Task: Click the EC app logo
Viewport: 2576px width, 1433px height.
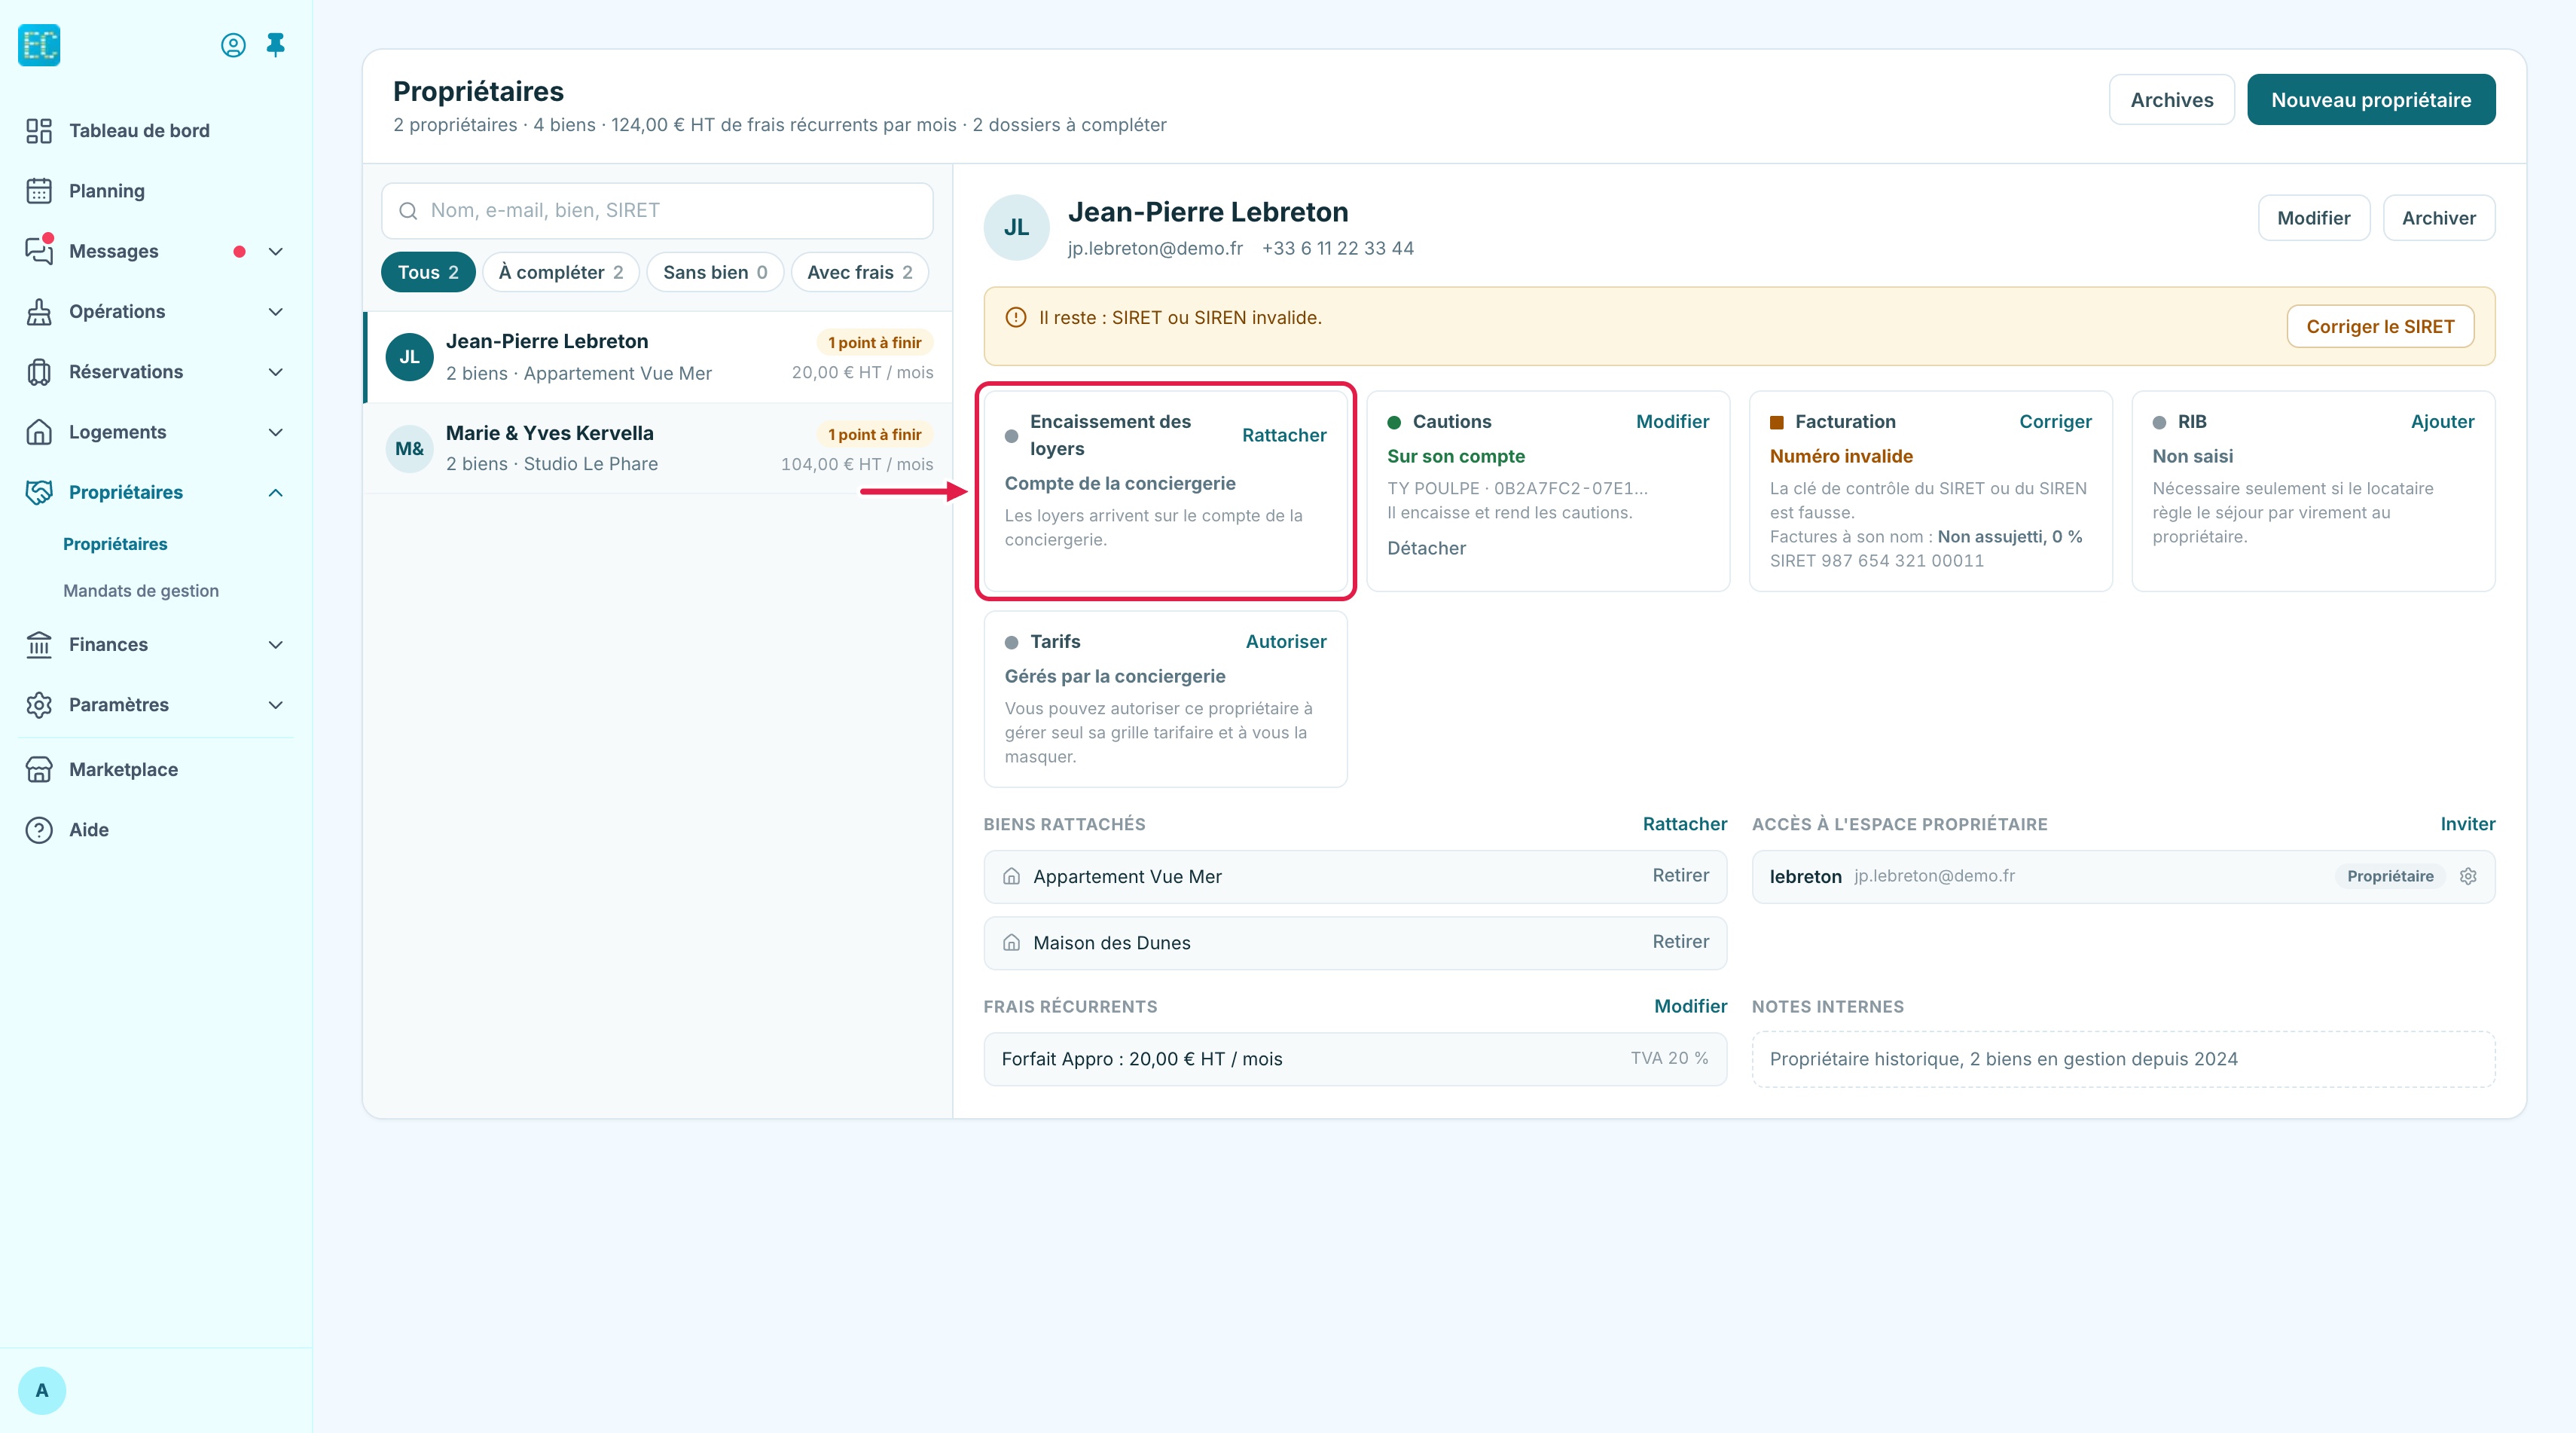Action: click(40, 45)
